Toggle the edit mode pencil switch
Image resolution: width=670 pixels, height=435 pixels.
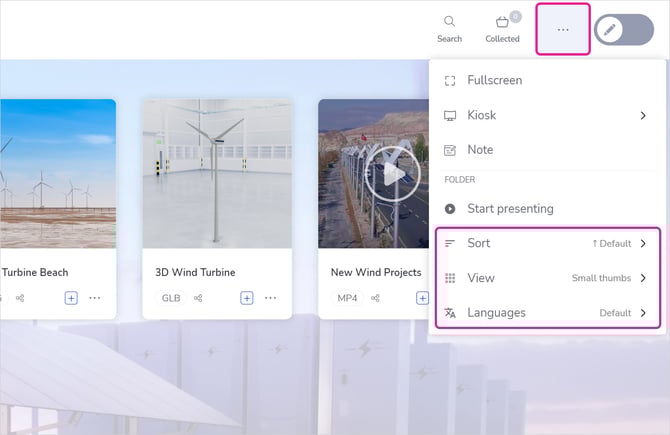pyautogui.click(x=624, y=29)
